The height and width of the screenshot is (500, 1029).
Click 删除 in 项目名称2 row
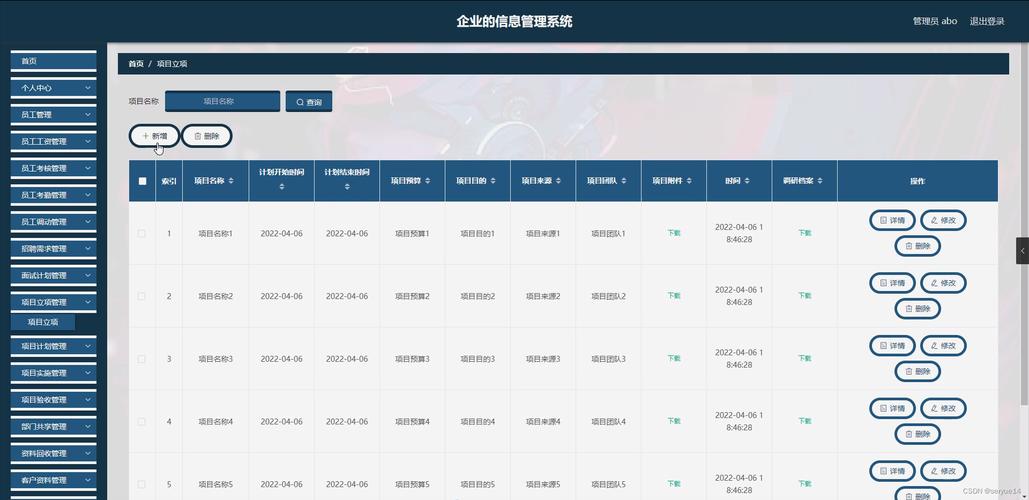917,308
